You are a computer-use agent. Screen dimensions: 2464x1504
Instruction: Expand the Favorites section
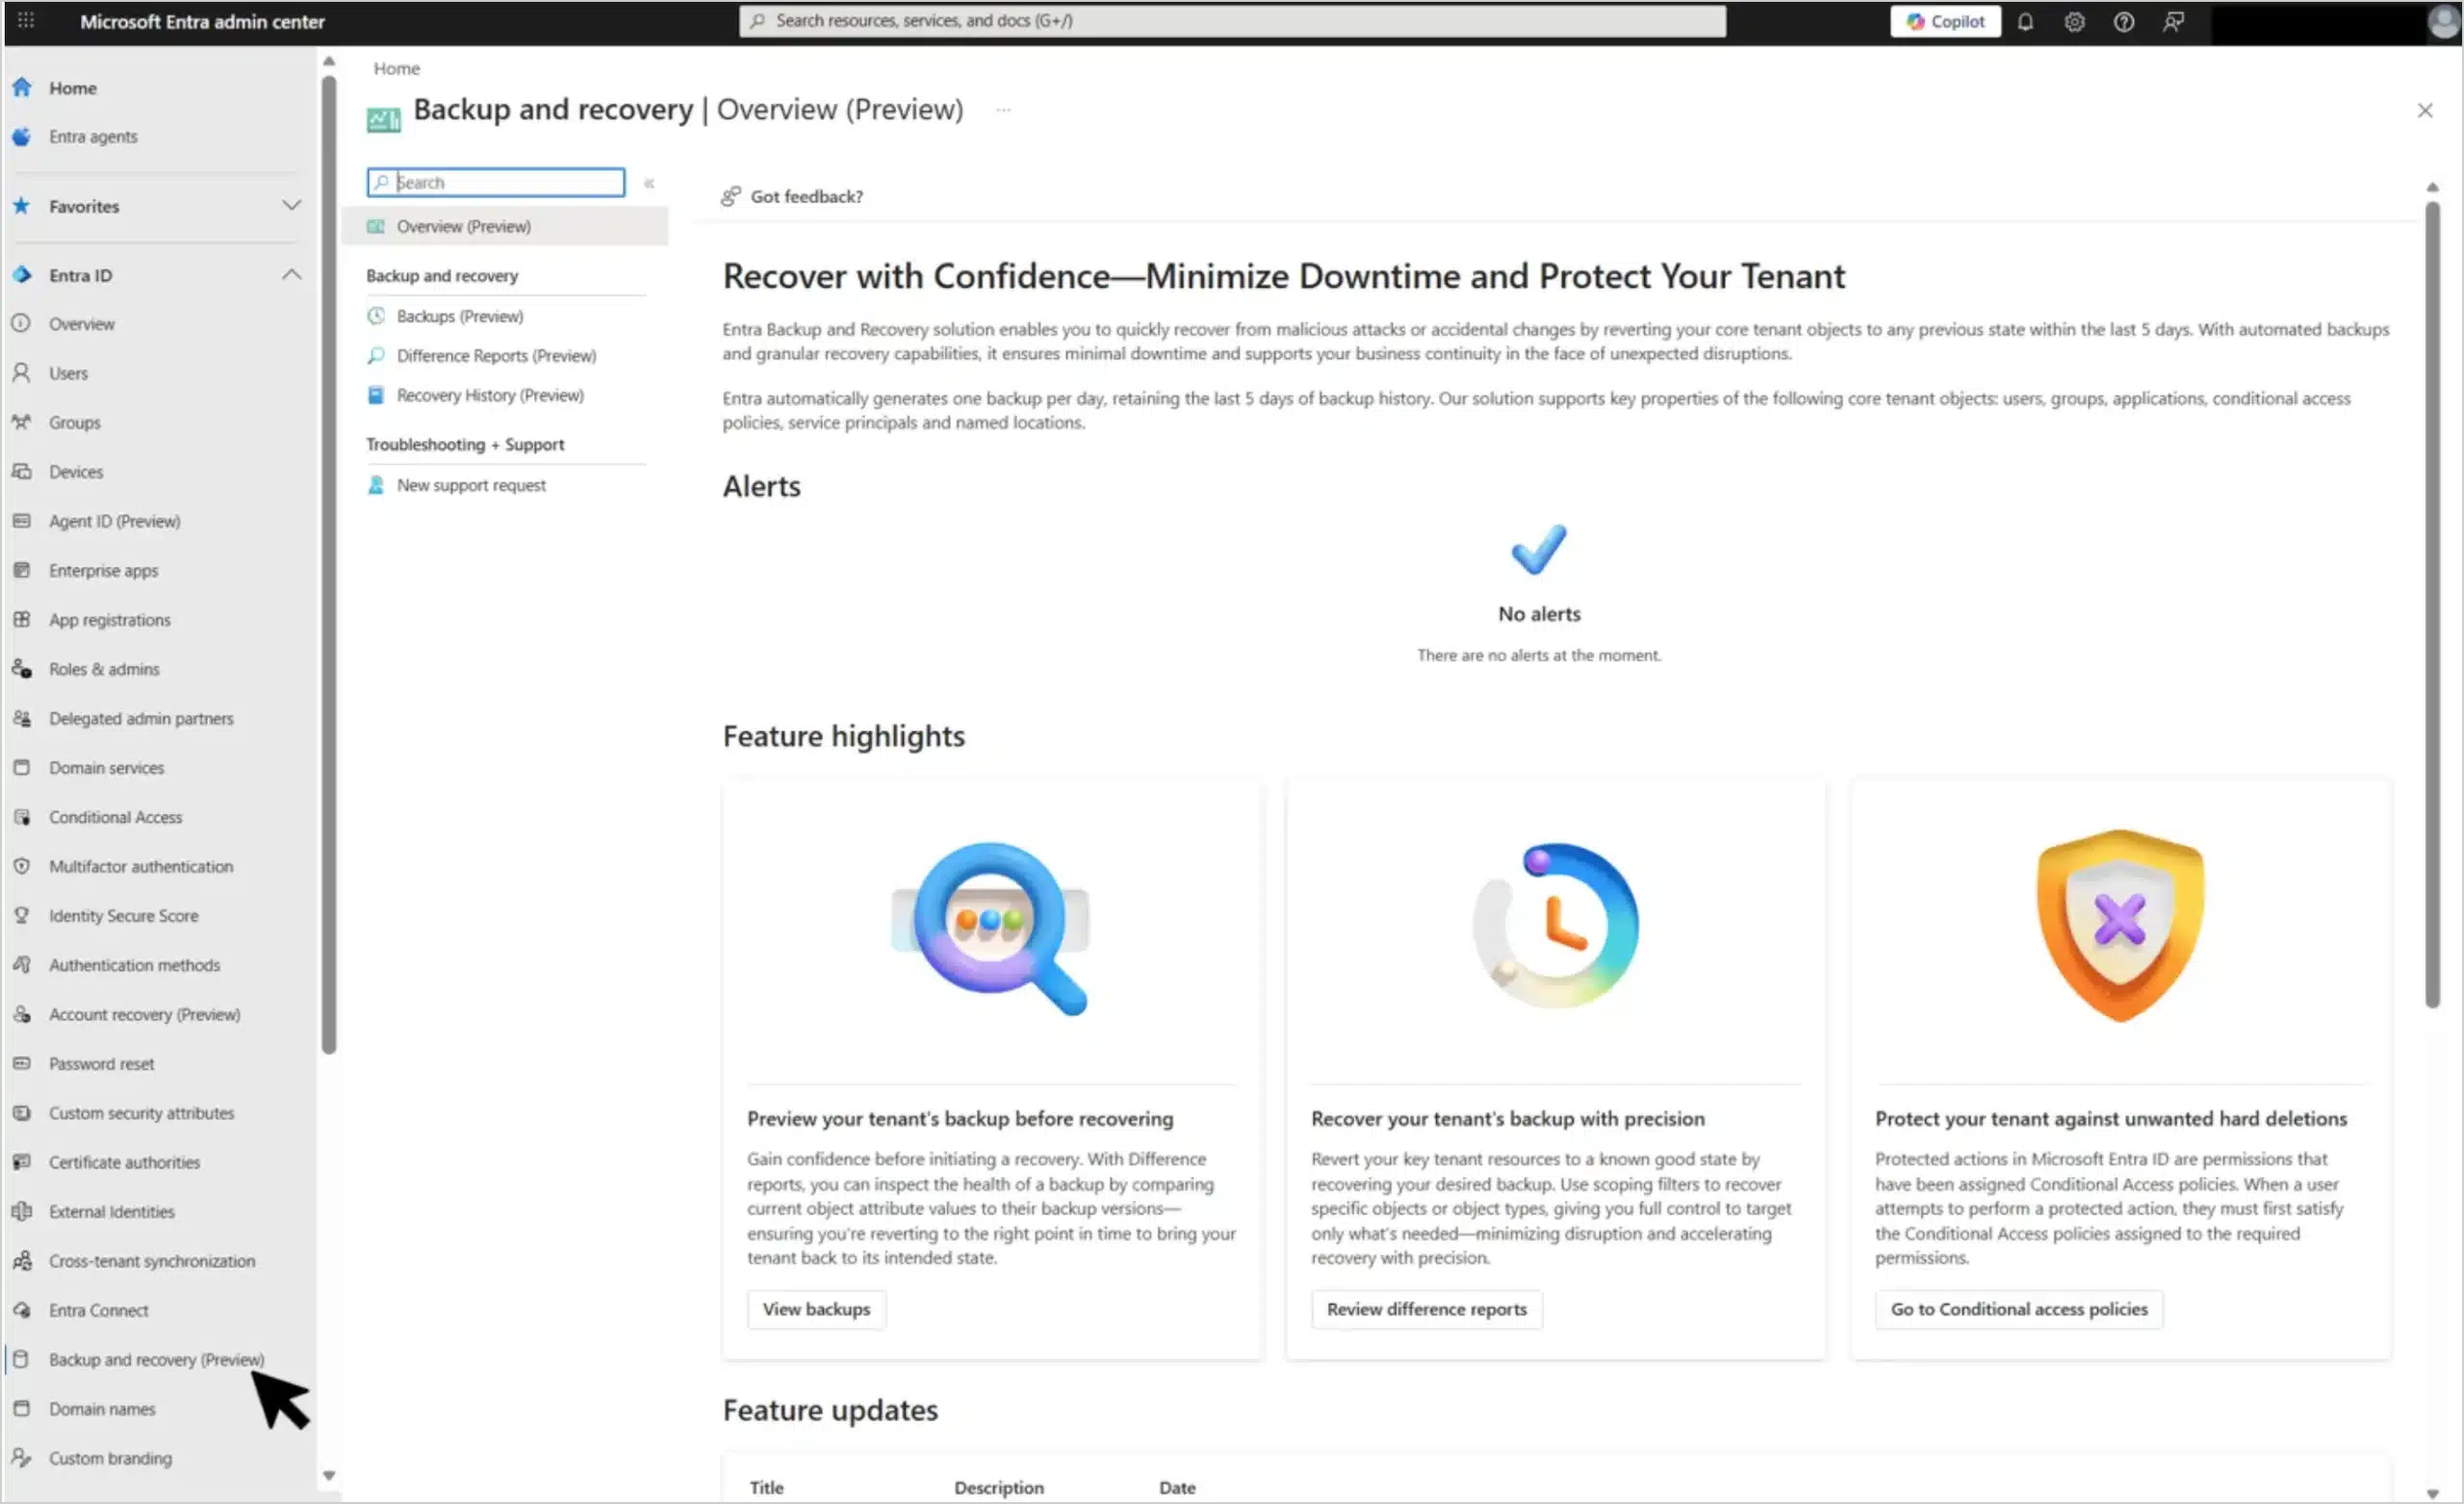(x=291, y=206)
